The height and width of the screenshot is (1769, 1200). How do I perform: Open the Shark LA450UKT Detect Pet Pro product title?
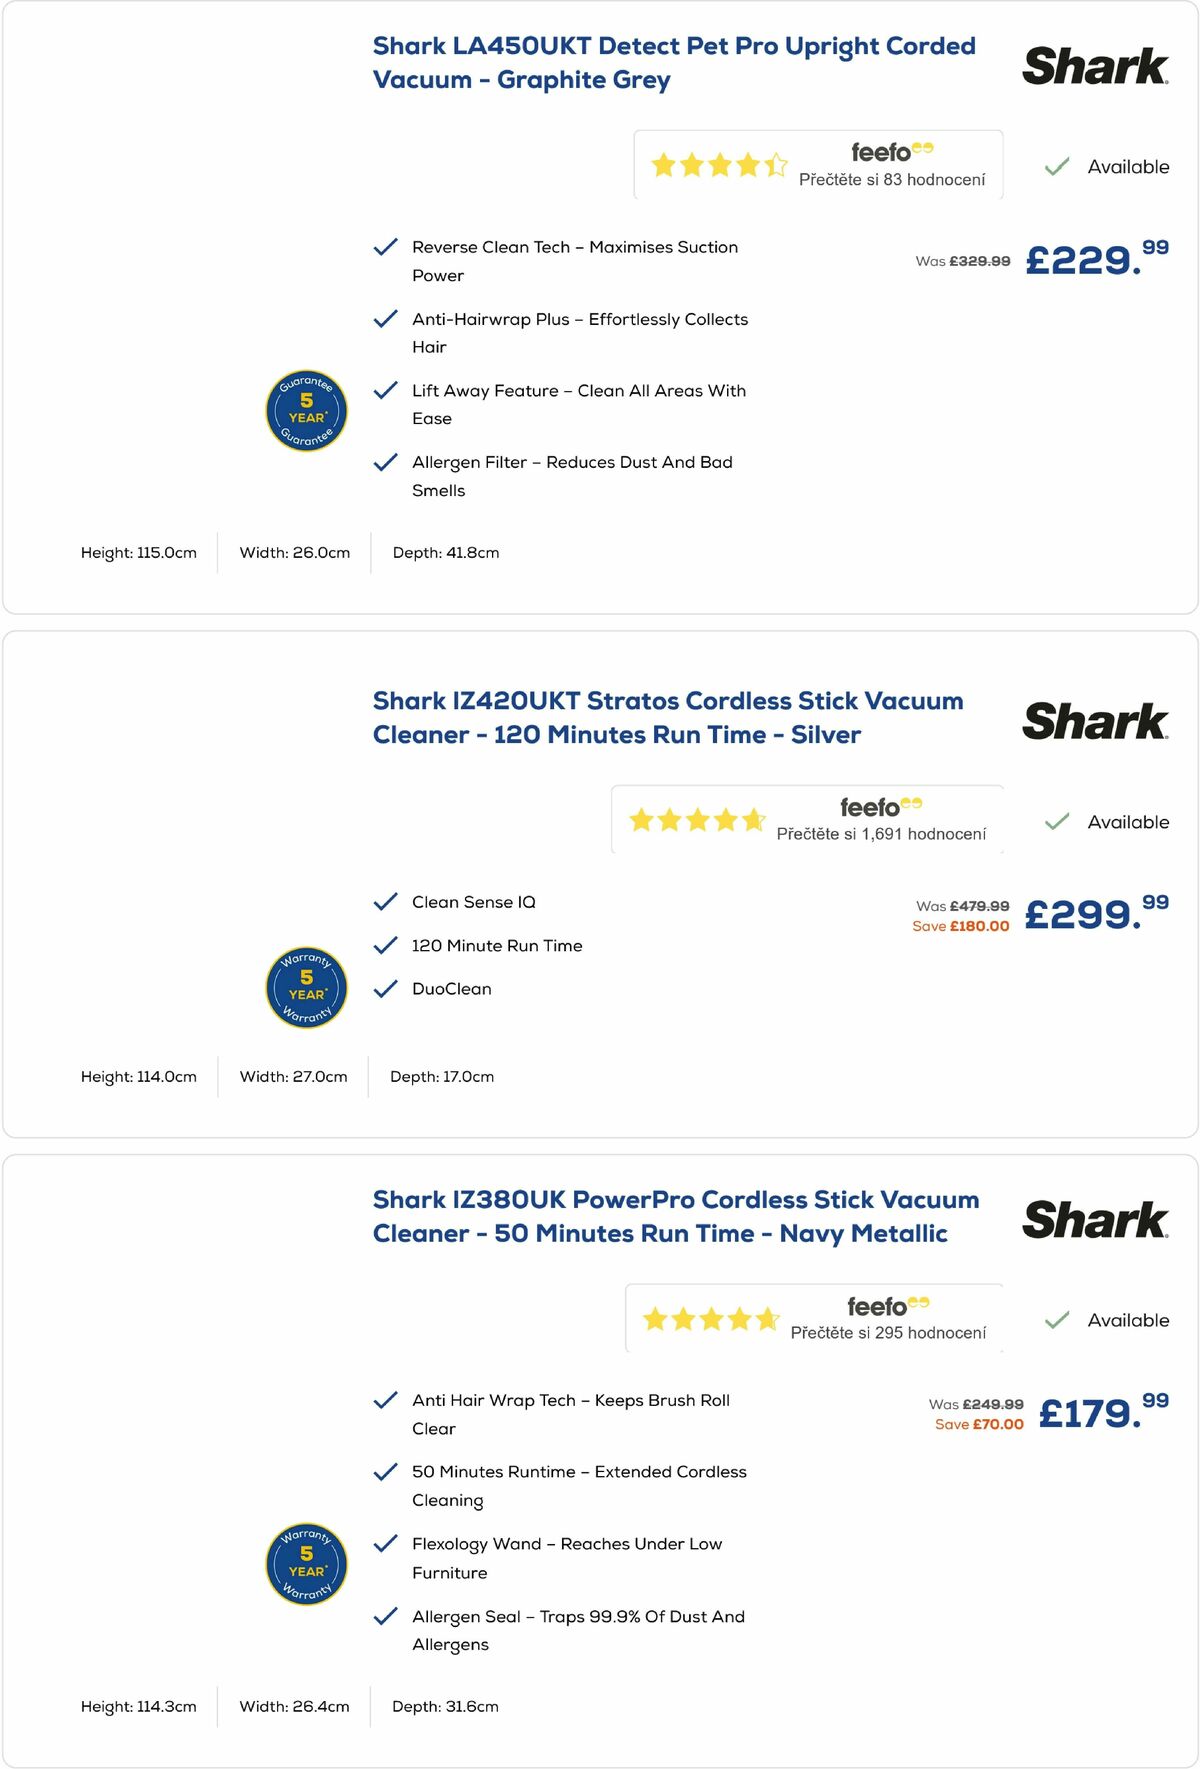click(x=674, y=62)
